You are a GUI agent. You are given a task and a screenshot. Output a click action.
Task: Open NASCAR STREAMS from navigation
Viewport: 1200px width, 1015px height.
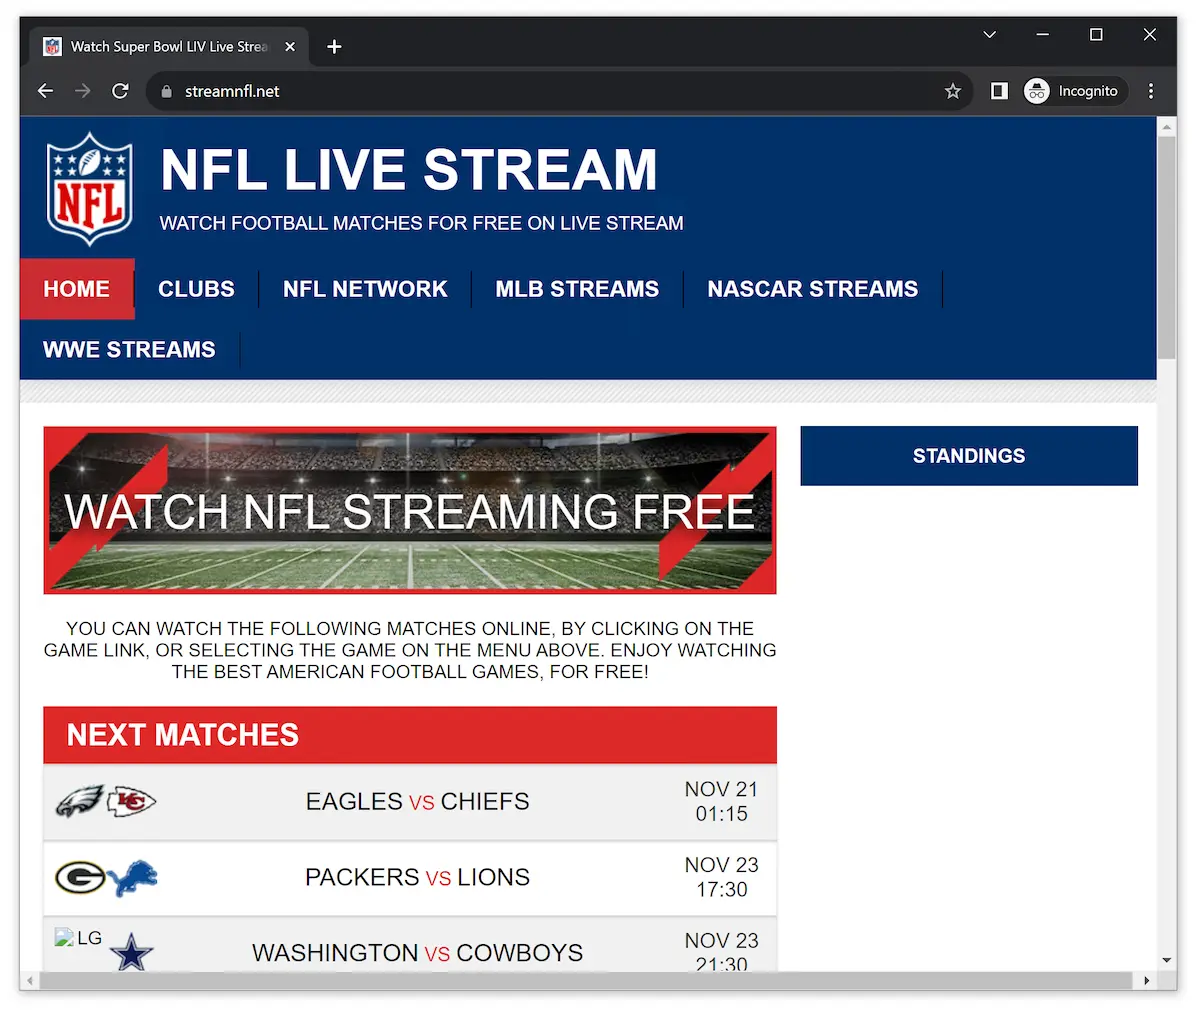coord(813,289)
